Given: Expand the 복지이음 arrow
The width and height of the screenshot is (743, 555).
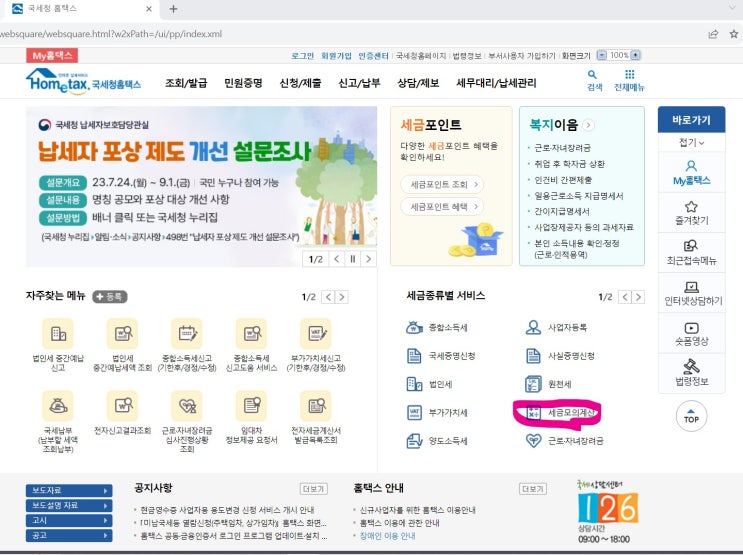Looking at the screenshot, I should (x=589, y=125).
